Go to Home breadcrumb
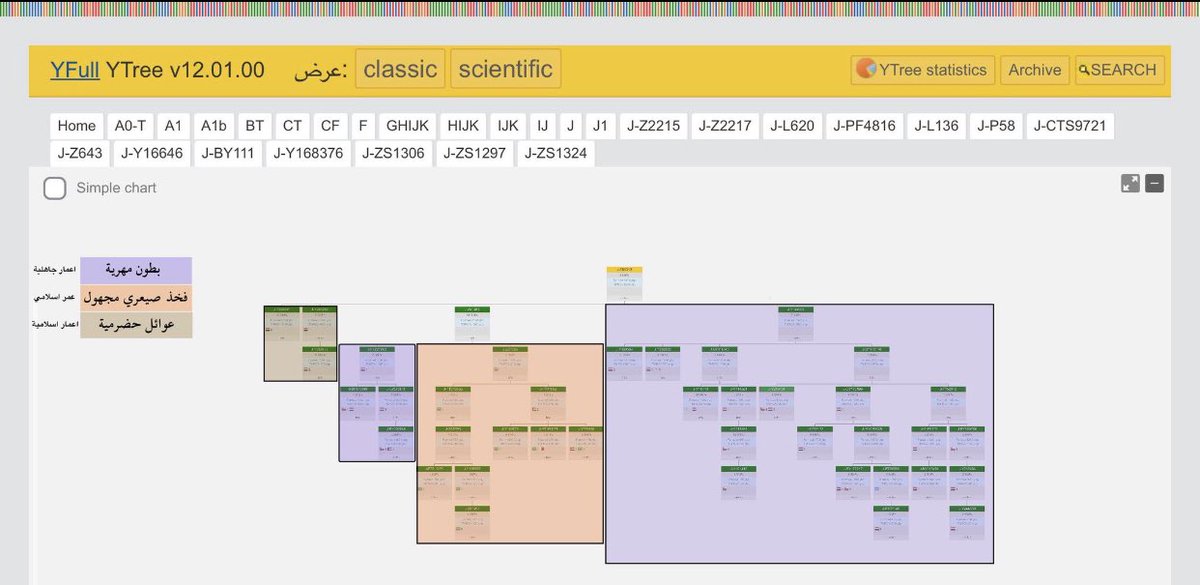The height and width of the screenshot is (585, 1200). point(77,126)
